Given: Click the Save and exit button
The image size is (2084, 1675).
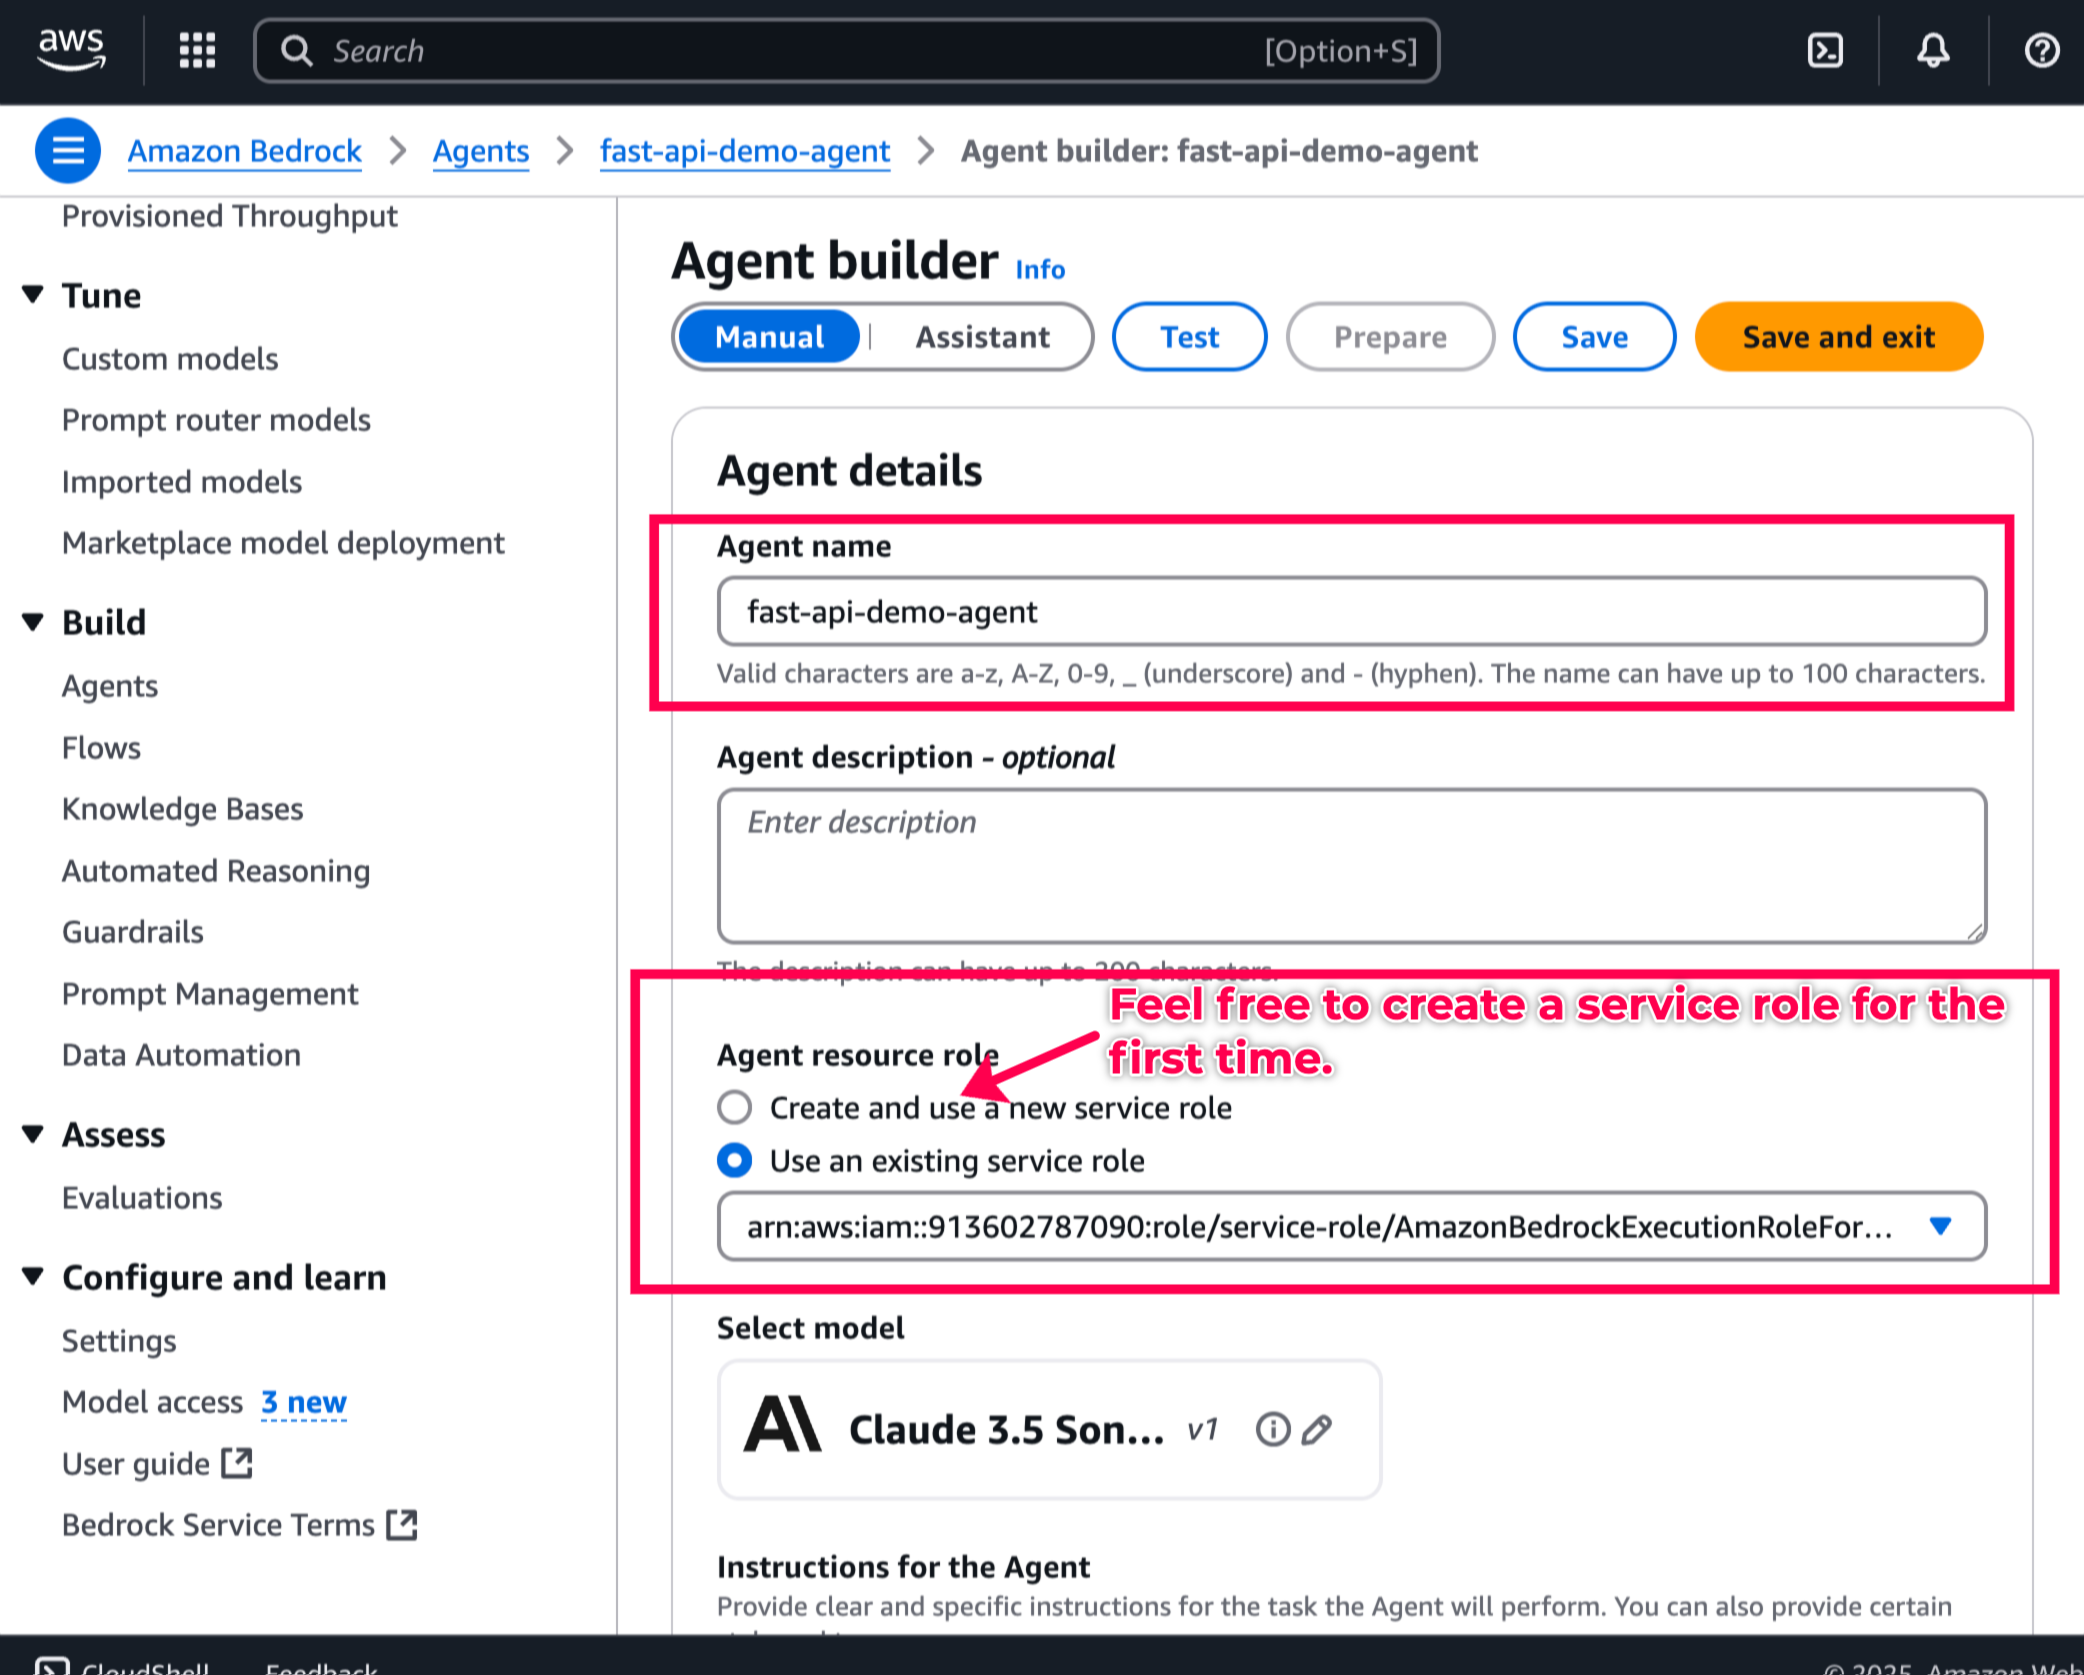Looking at the screenshot, I should [x=1838, y=337].
